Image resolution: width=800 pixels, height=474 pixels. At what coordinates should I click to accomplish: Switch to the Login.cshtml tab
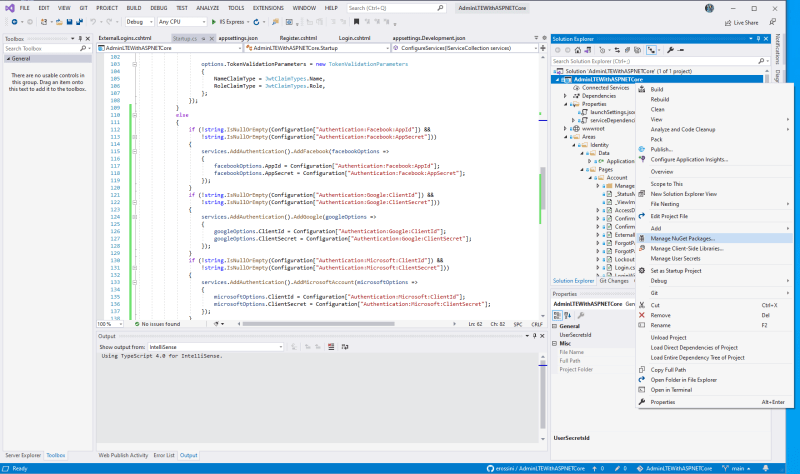tap(354, 38)
